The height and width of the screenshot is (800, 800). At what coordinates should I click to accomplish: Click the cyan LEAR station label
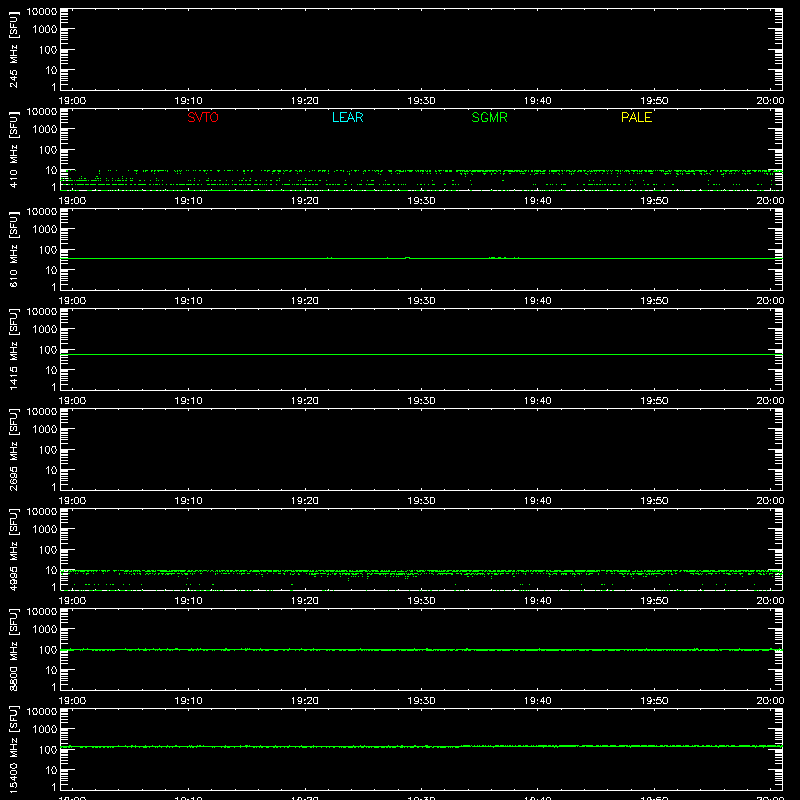click(x=347, y=117)
